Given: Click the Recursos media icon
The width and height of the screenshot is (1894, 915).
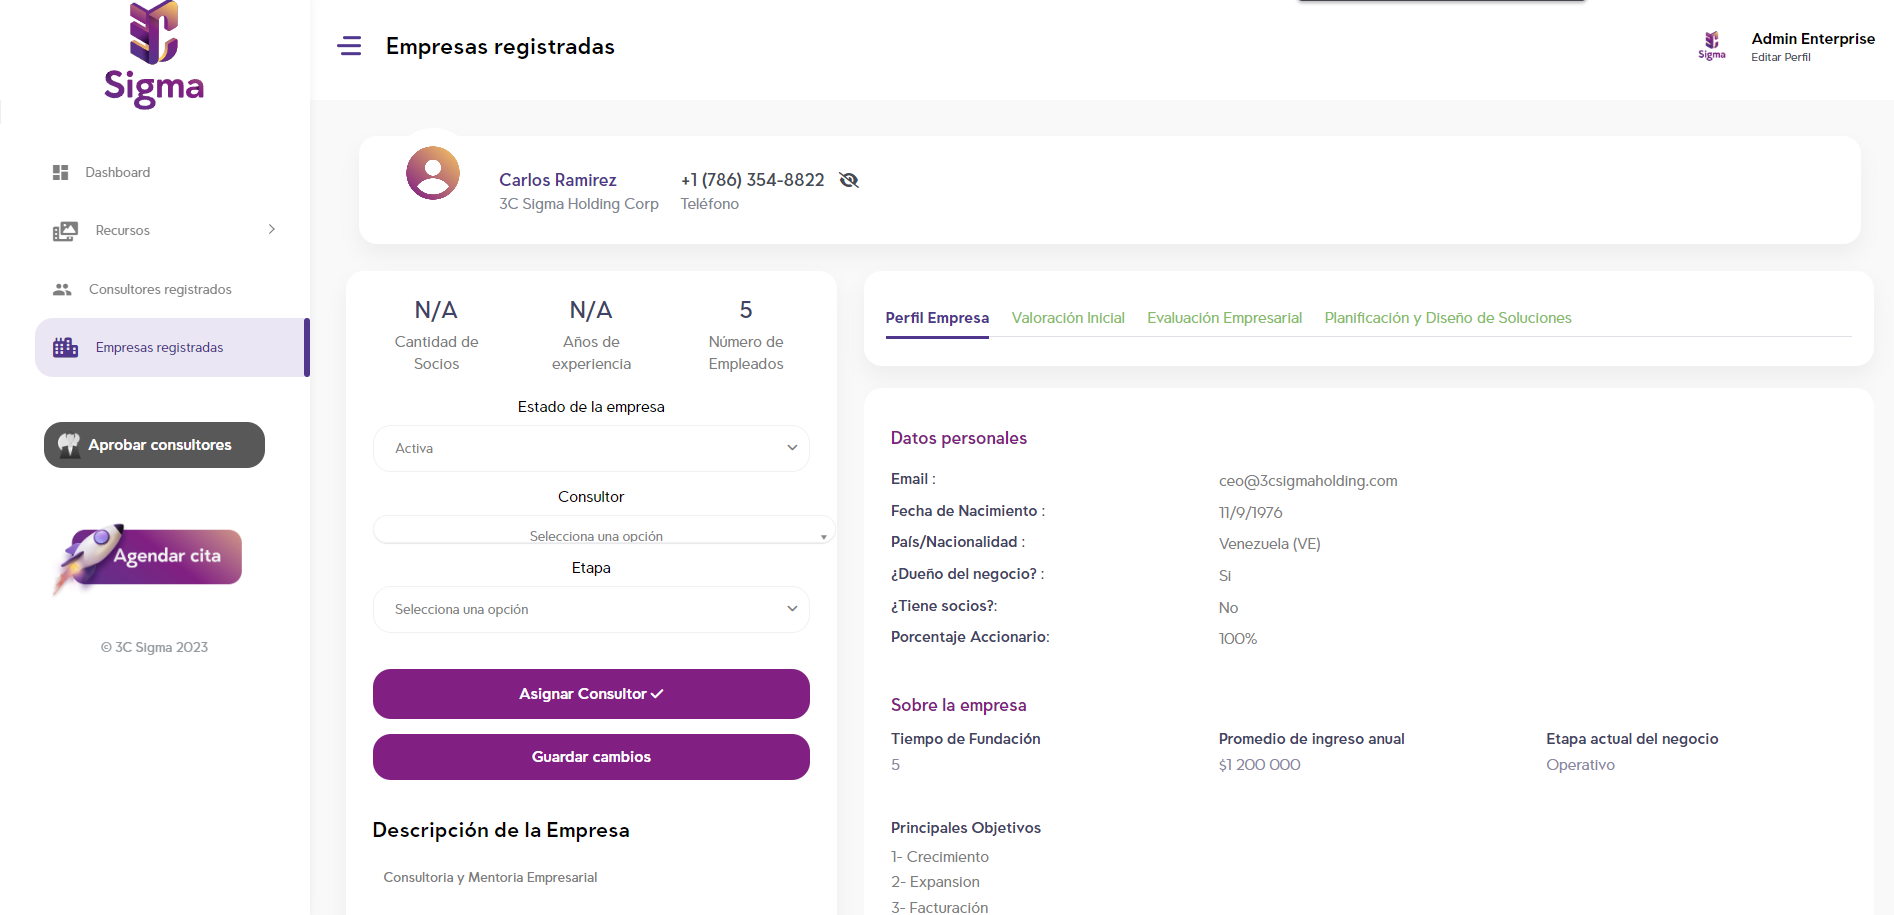Looking at the screenshot, I should click(65, 231).
